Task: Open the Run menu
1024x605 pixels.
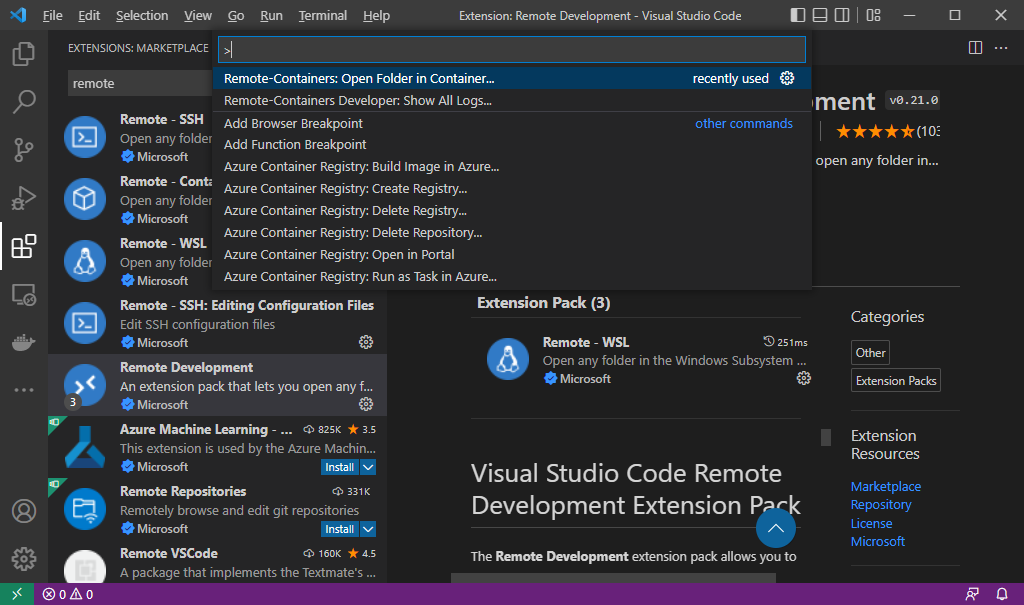Action: click(x=271, y=15)
